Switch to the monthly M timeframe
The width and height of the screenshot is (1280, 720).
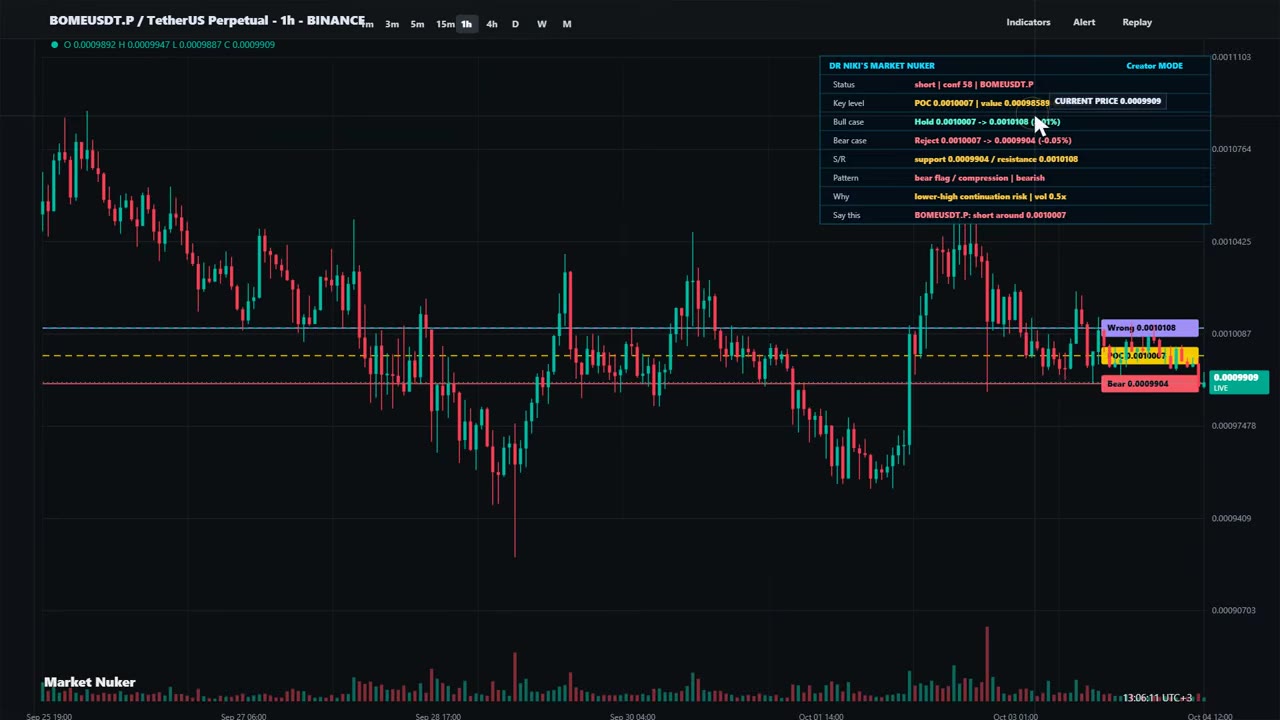[x=567, y=24]
